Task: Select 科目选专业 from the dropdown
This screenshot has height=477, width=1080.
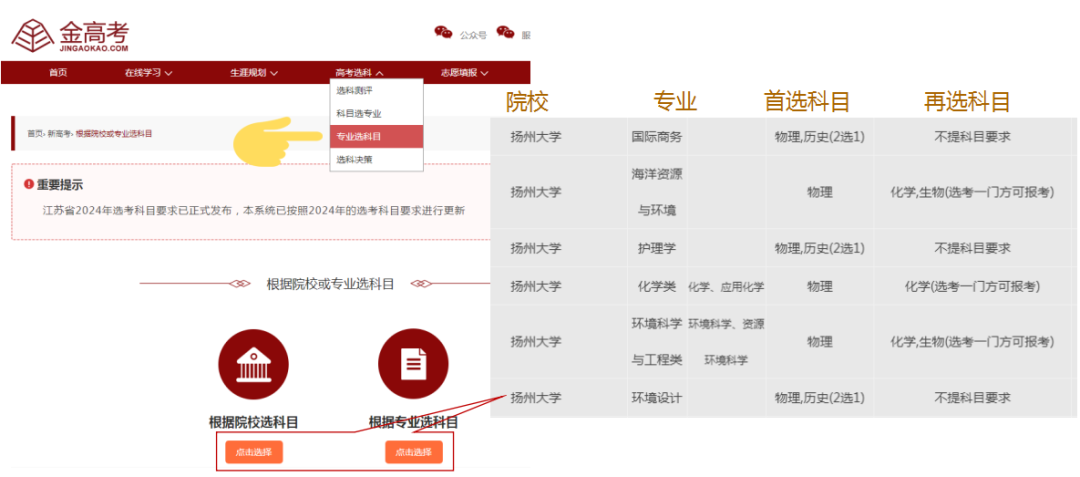Action: [x=376, y=114]
